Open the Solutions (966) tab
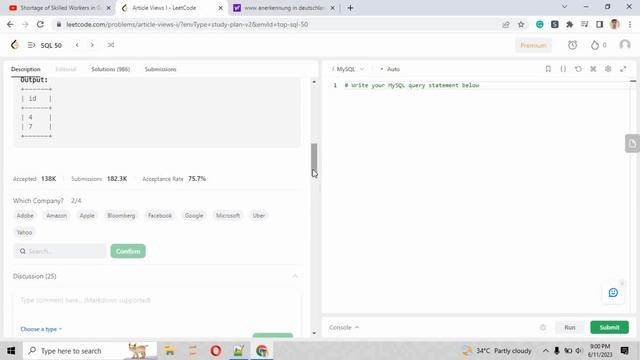640x360 pixels. [x=111, y=69]
